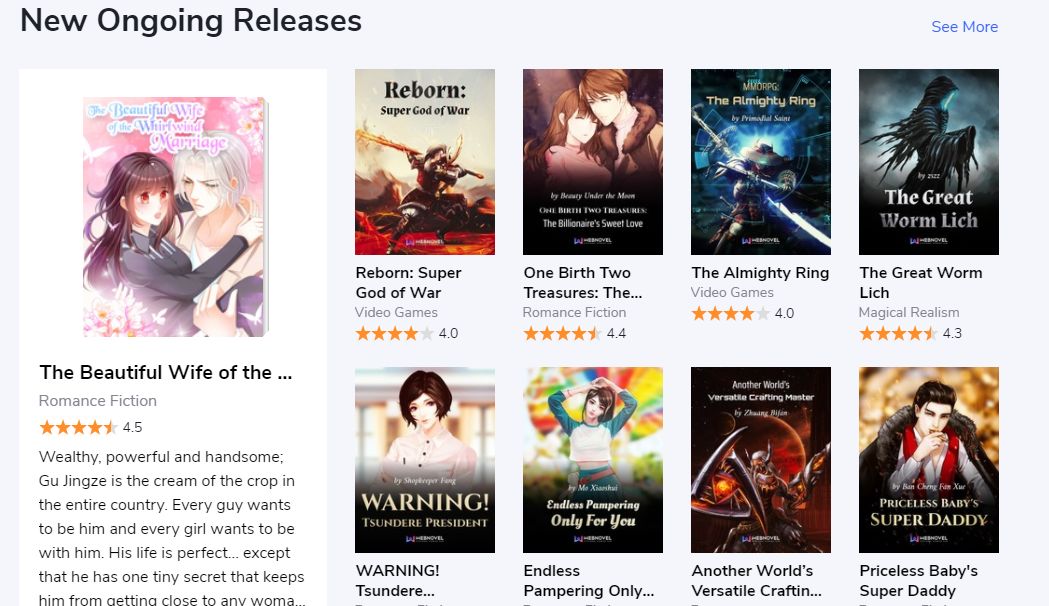Open the Reborn: Super God of War title link
This screenshot has height=606, width=1049.
(x=408, y=282)
